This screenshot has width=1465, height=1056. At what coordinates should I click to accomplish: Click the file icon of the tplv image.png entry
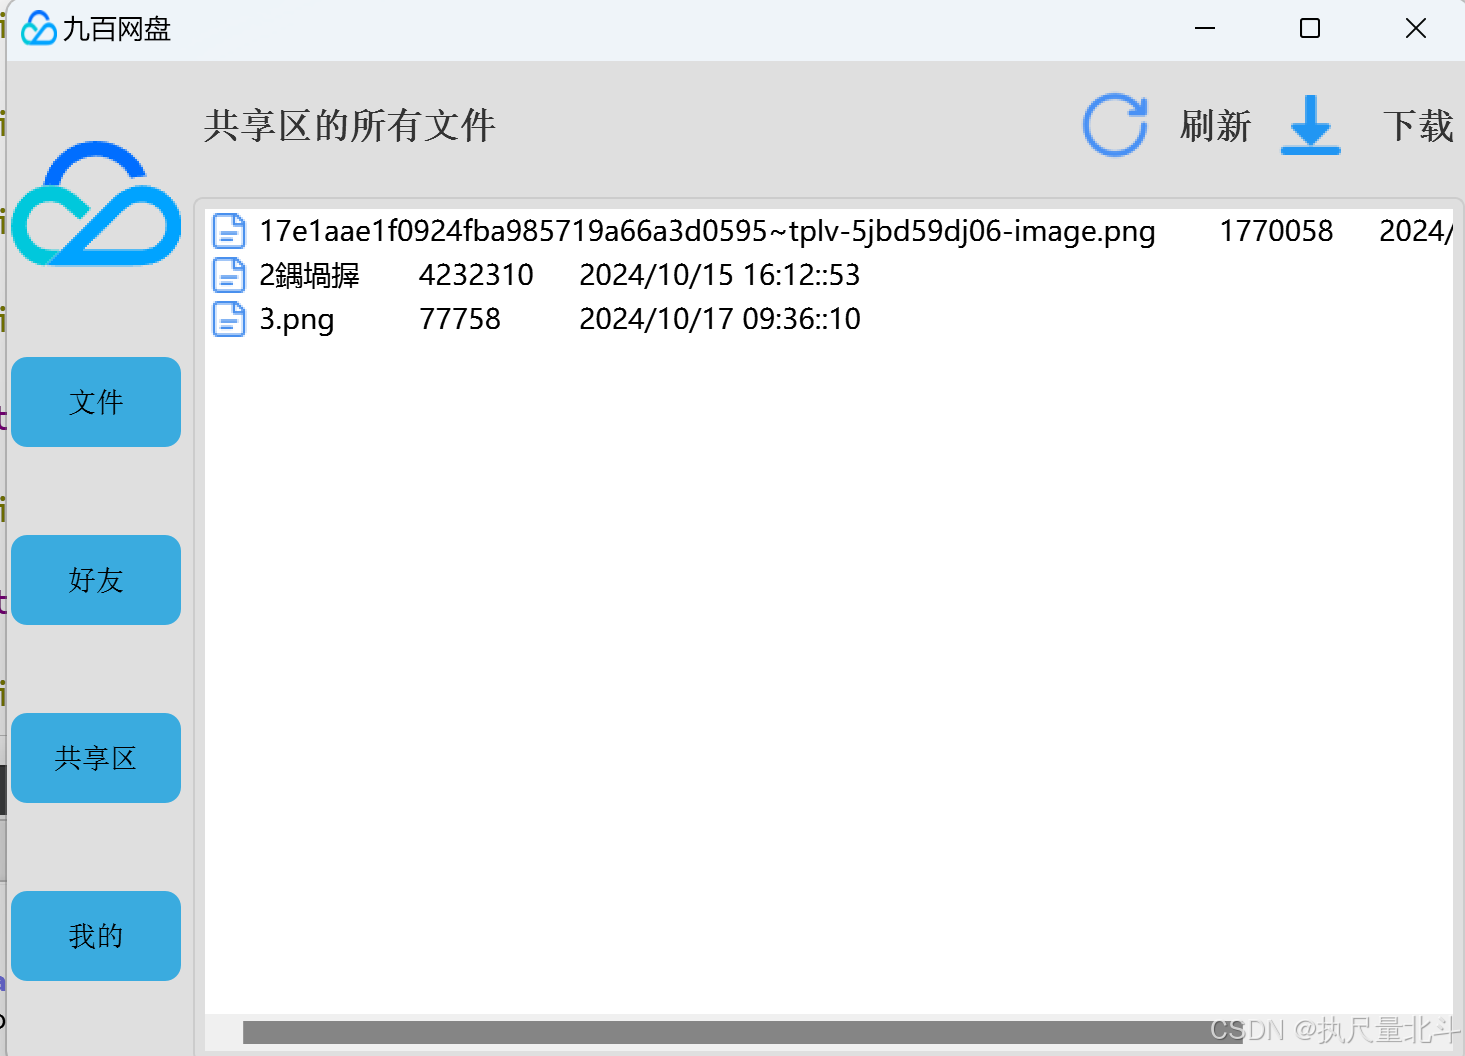pos(229,231)
